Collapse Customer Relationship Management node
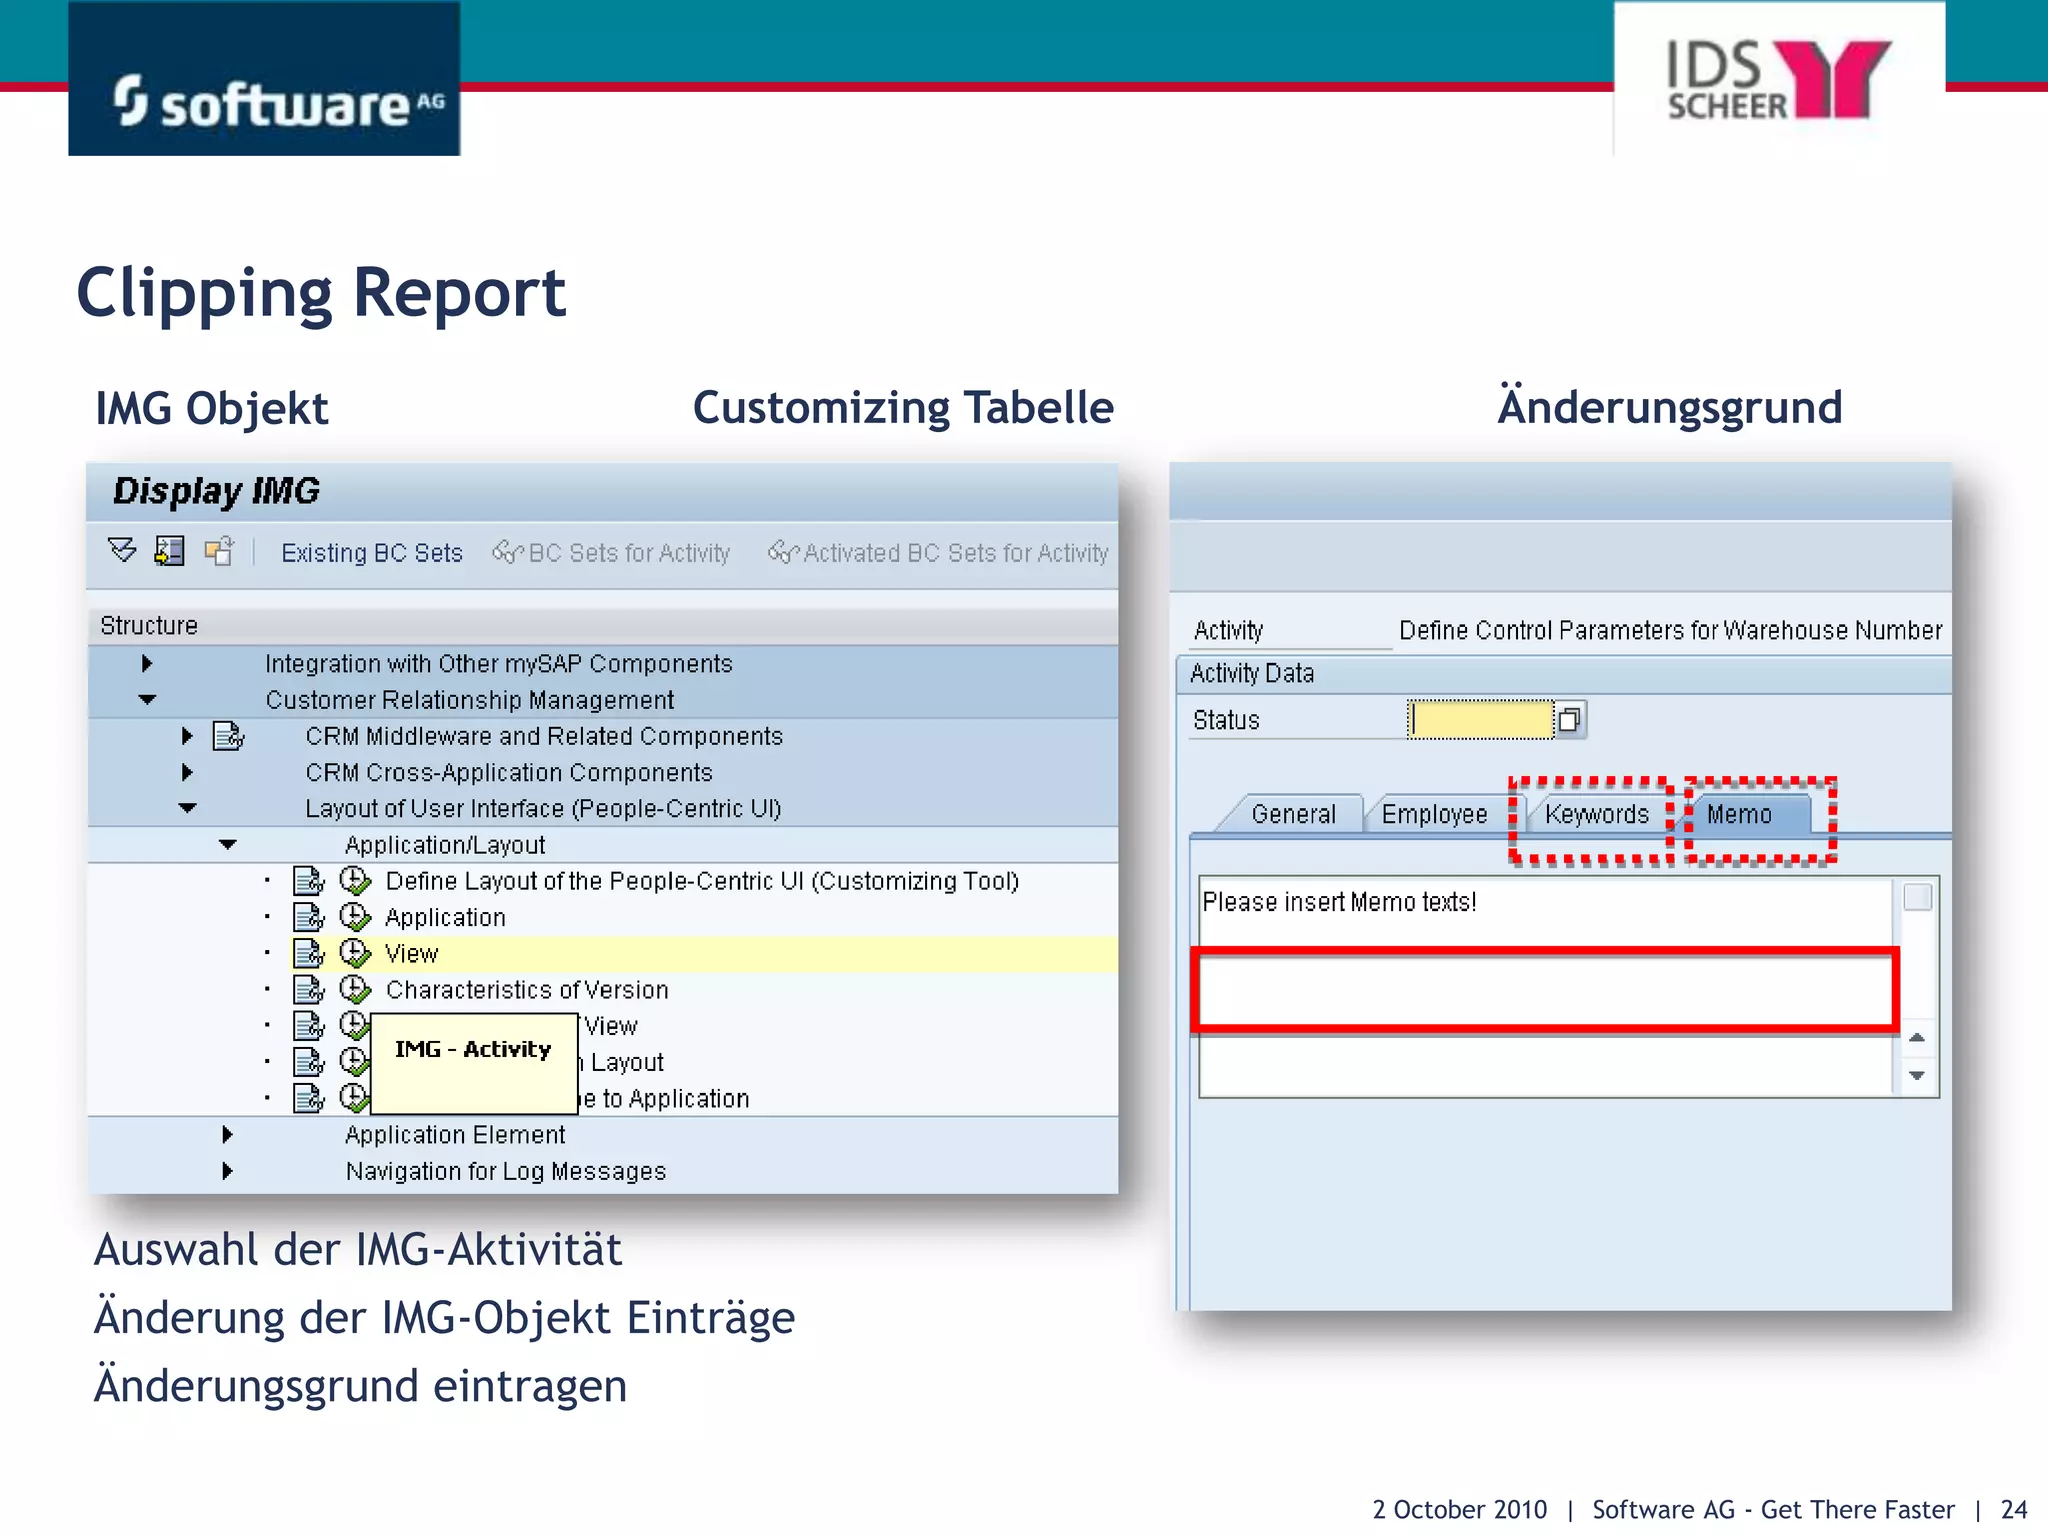The image size is (2048, 1536). coord(148,700)
